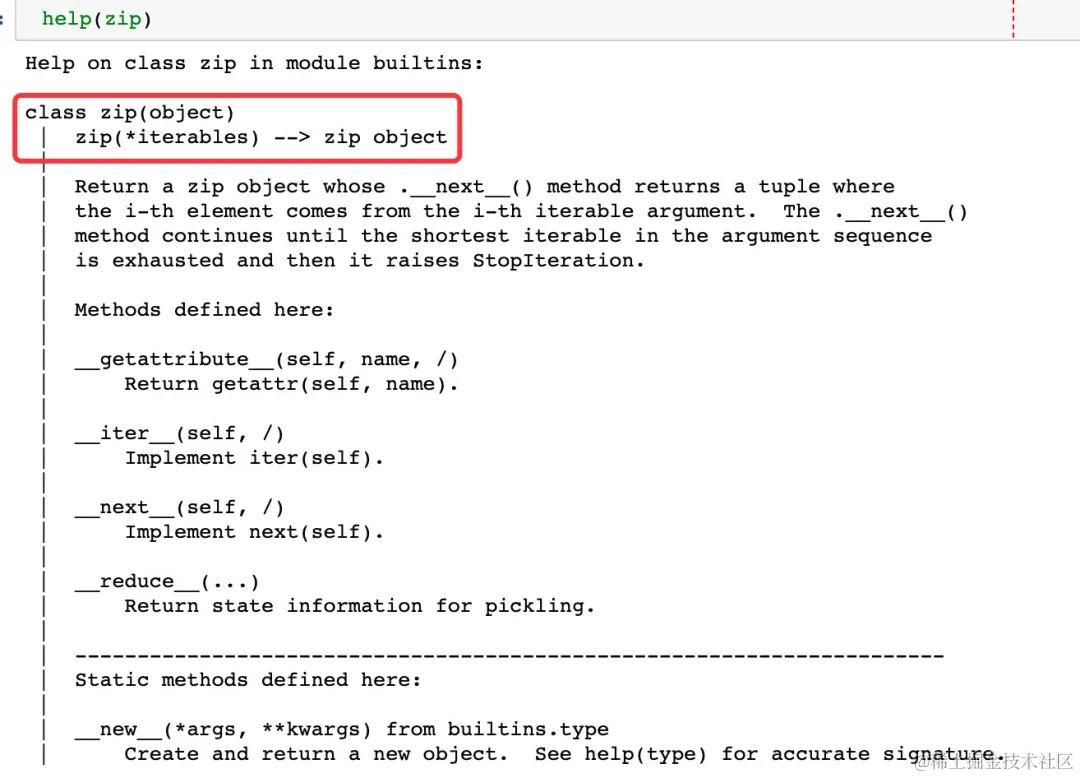
Task: Click the dashed separator line above Static methods
Action: 509,656
